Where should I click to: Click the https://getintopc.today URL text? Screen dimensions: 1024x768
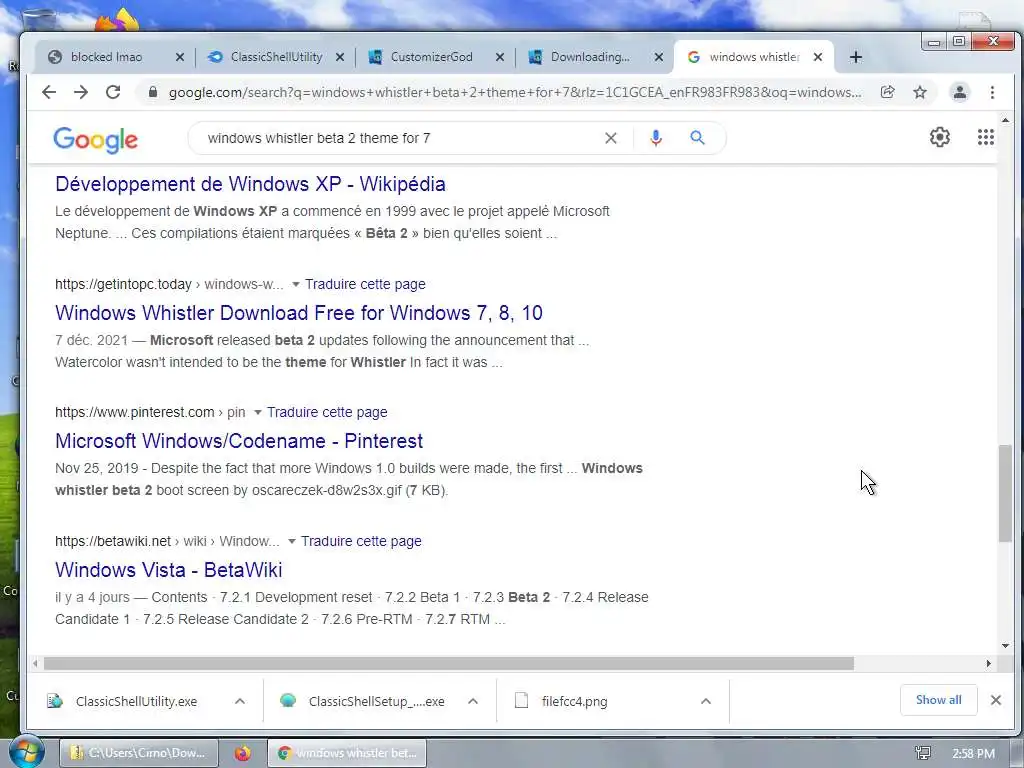click(123, 284)
